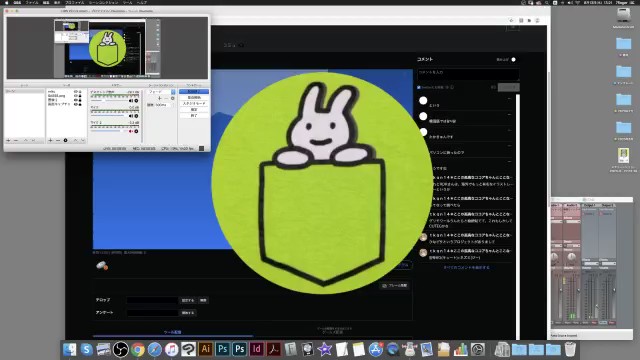Mute the first mixer audio channel speaker
Screen dimensions: 640x360
[x=131, y=101]
